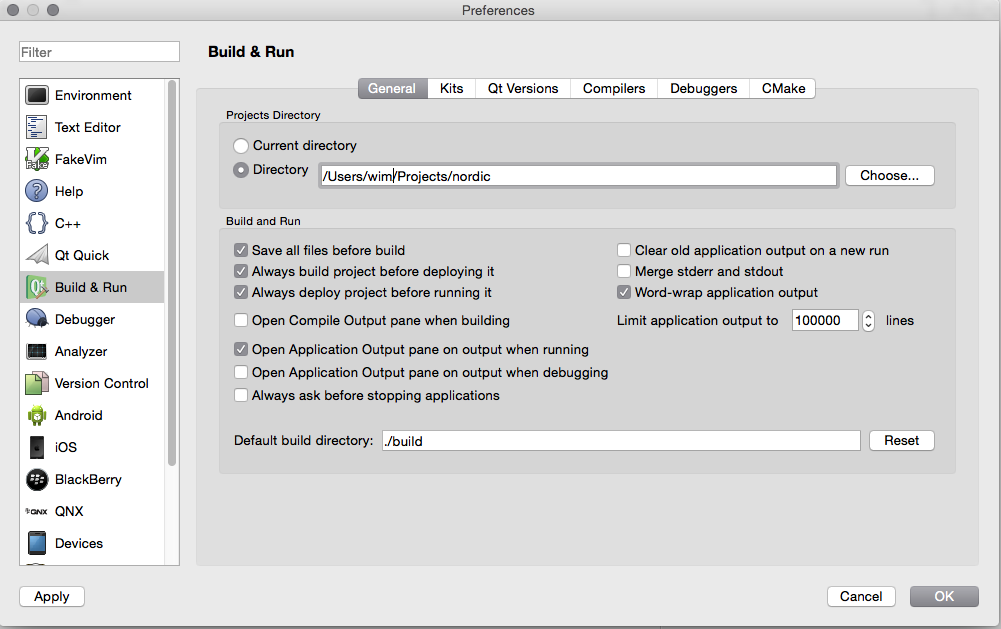This screenshot has width=1001, height=629.
Task: Uncheck Save all files before build
Action: tap(241, 250)
